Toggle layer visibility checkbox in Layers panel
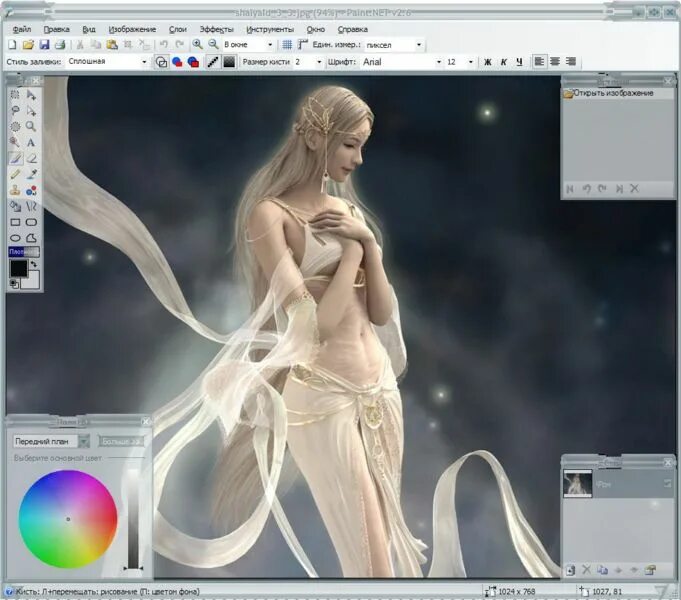Screen dimensions: 681x600 click(667, 483)
